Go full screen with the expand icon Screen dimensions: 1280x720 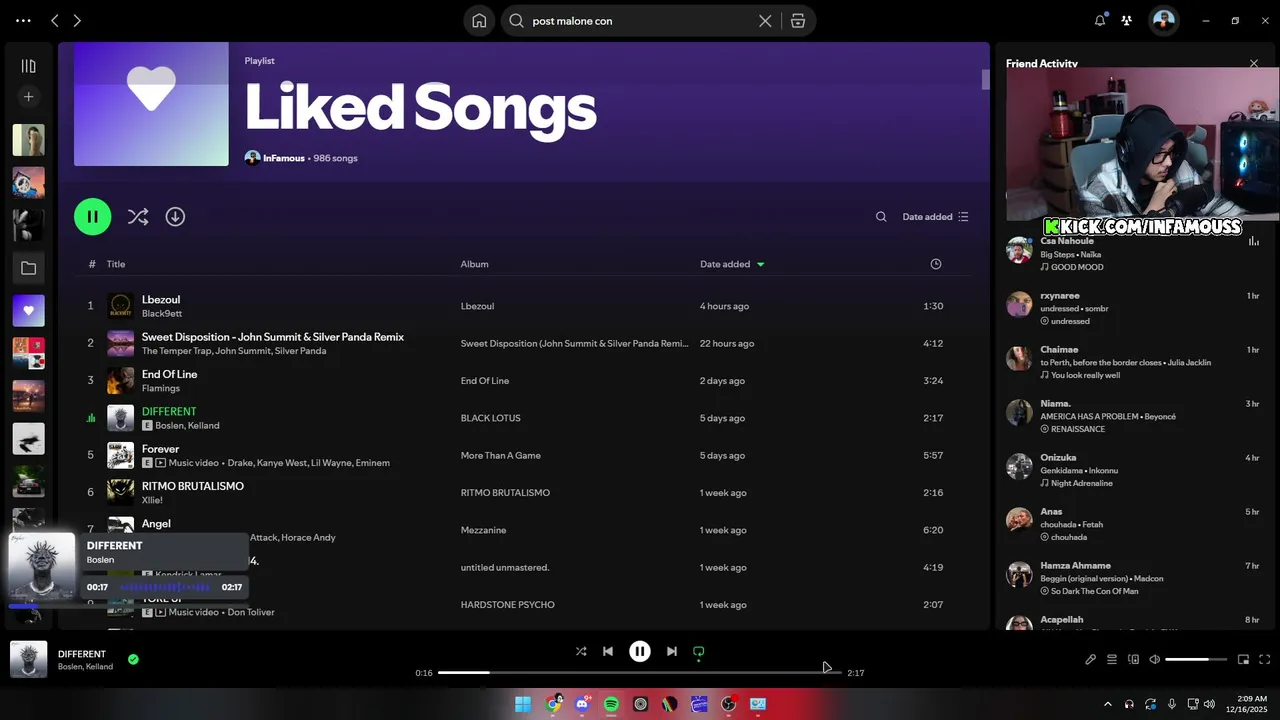pyautogui.click(x=1264, y=659)
